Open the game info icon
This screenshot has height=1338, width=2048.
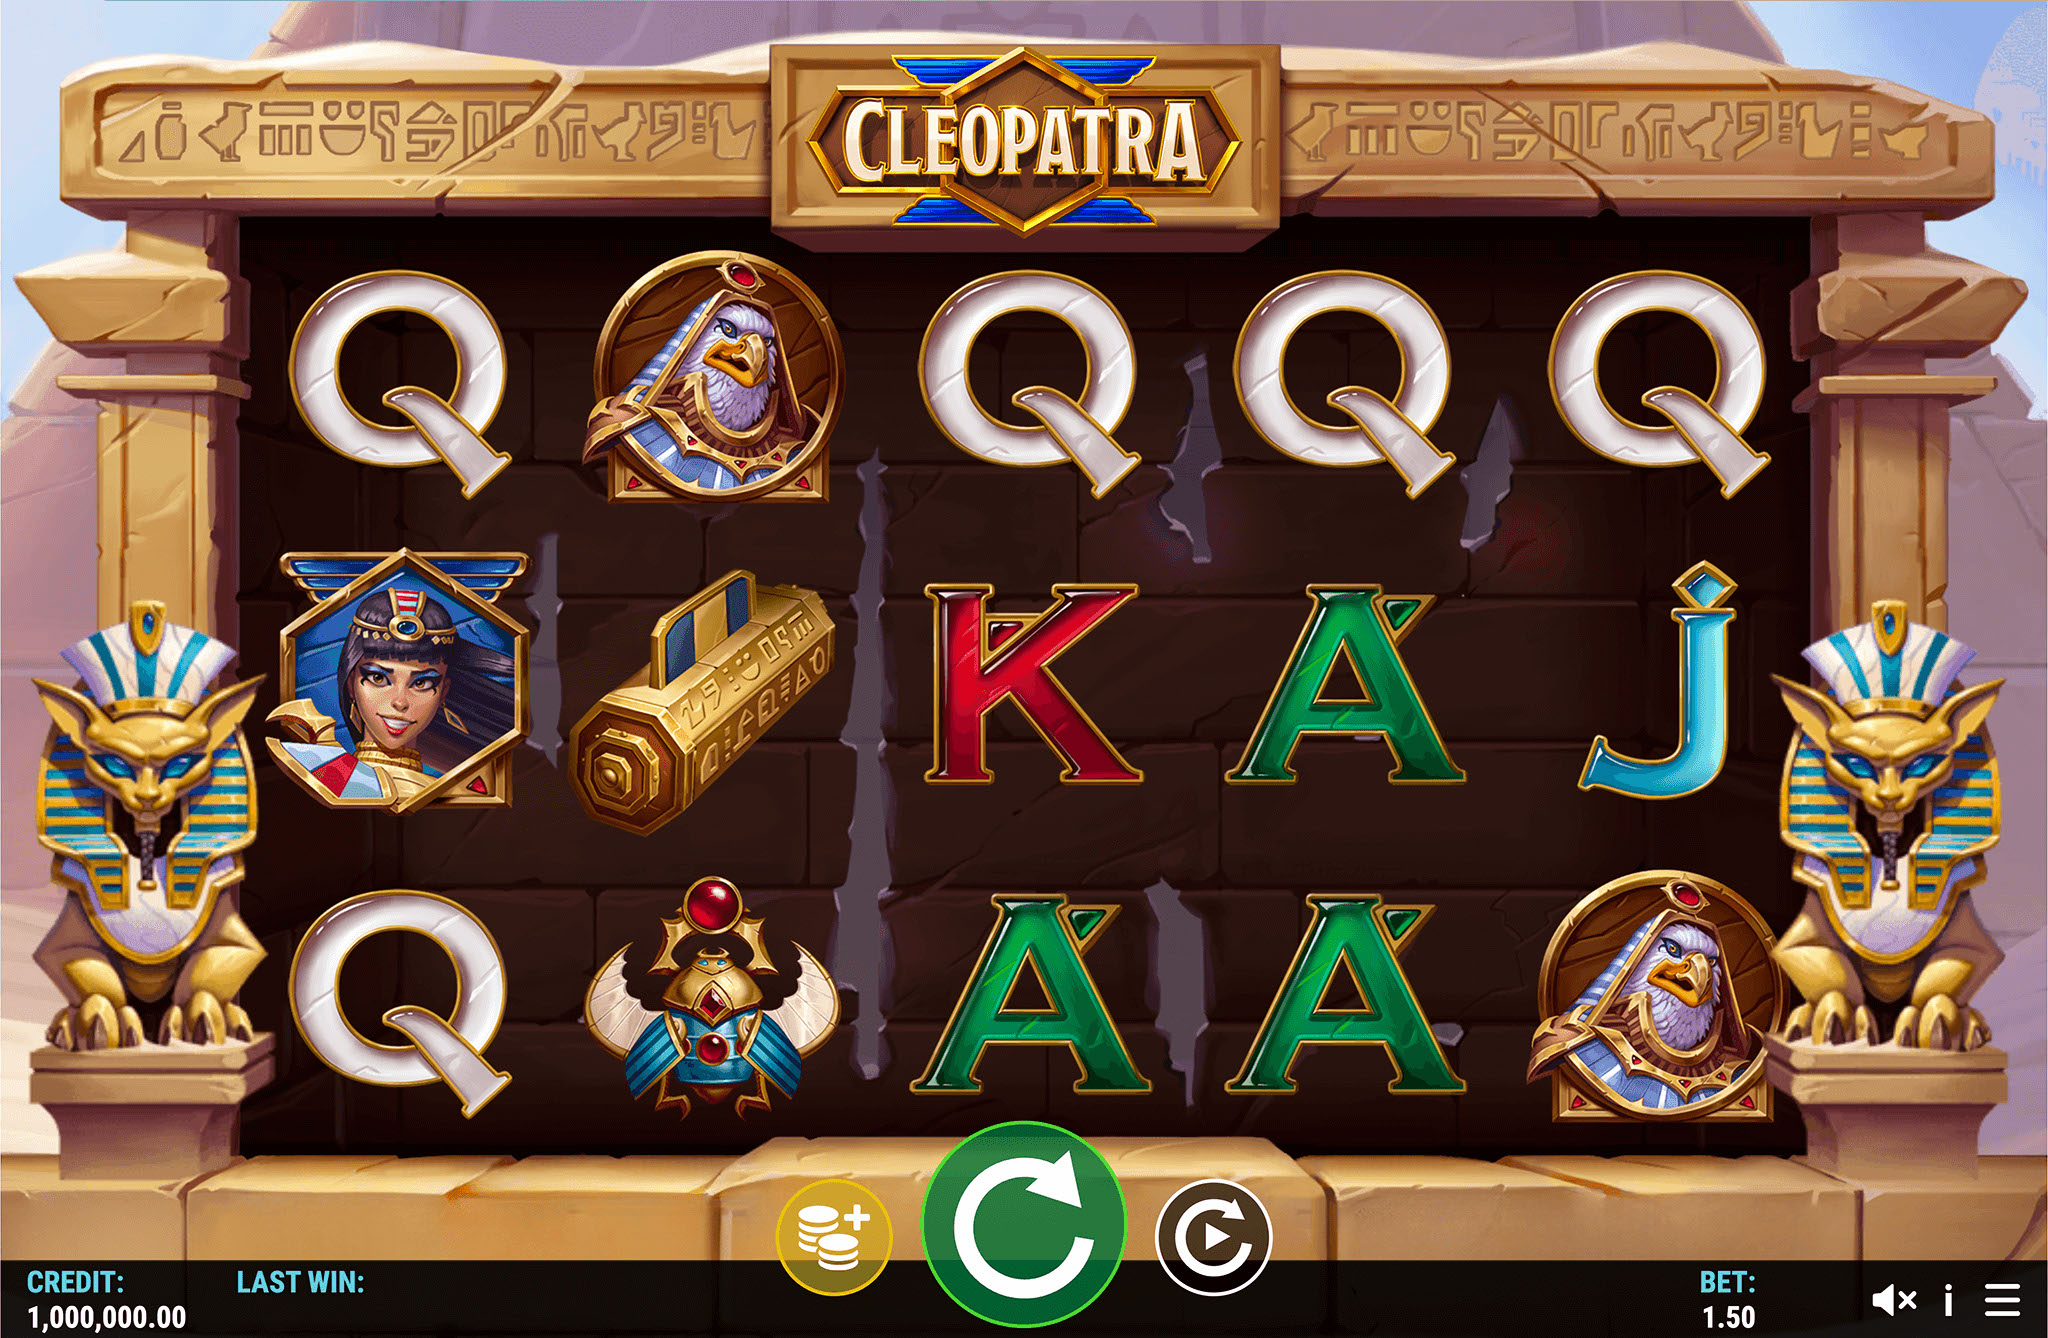[1948, 1300]
